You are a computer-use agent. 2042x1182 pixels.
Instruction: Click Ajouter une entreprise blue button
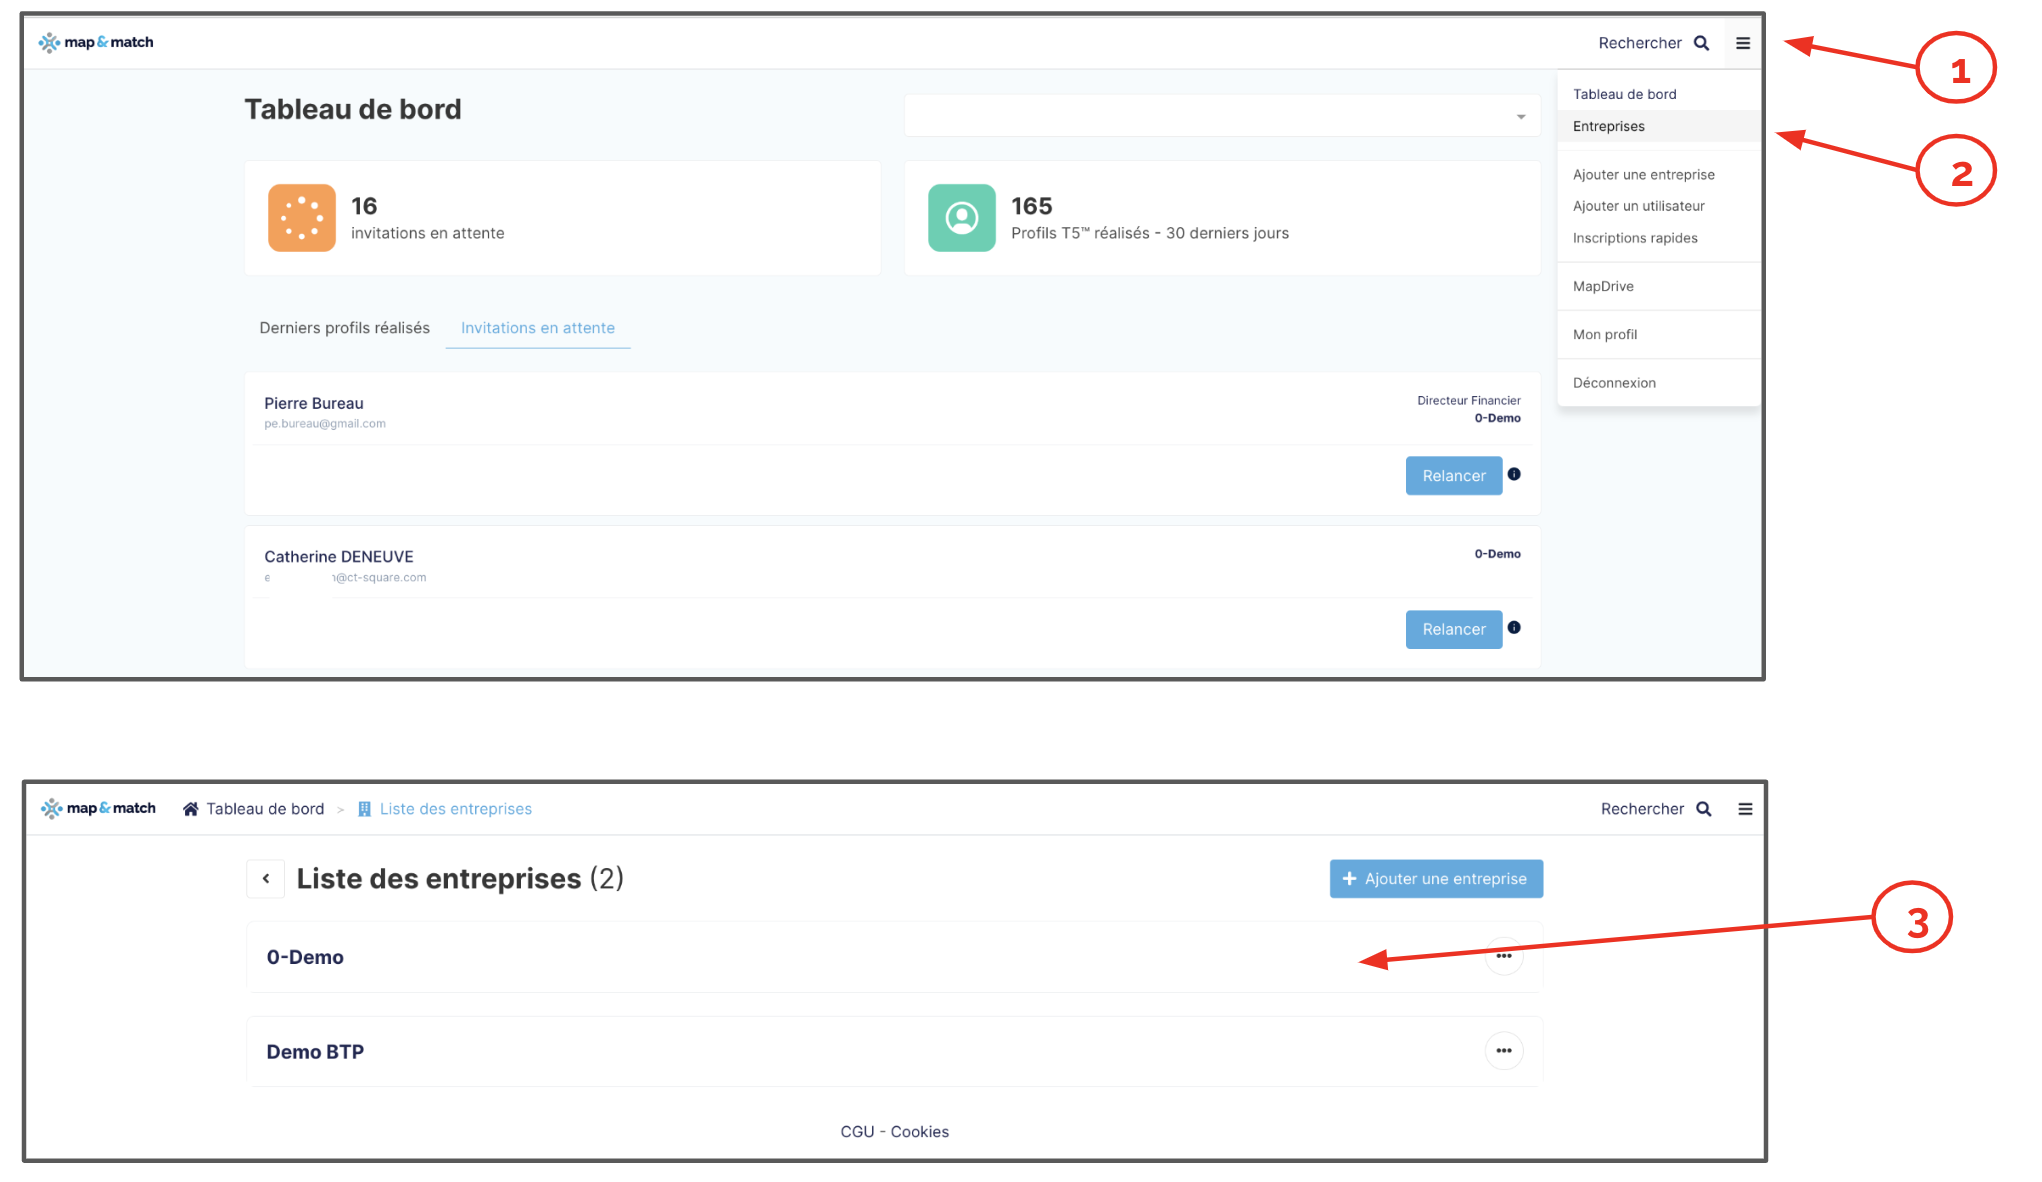coord(1435,879)
